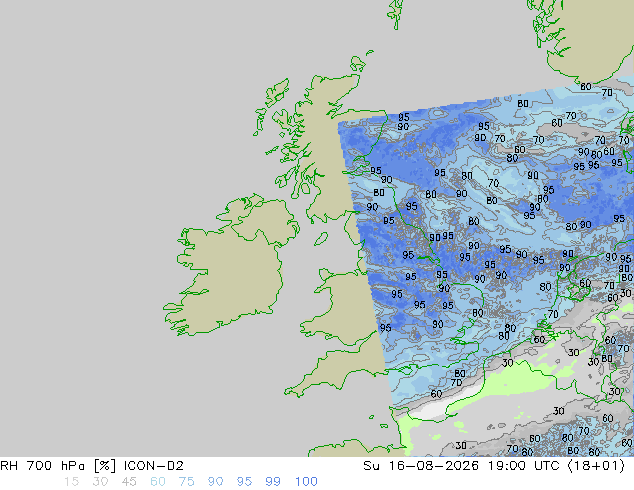
Task: Click the date 'Su 16-08-2026'
Action: click(x=421, y=466)
